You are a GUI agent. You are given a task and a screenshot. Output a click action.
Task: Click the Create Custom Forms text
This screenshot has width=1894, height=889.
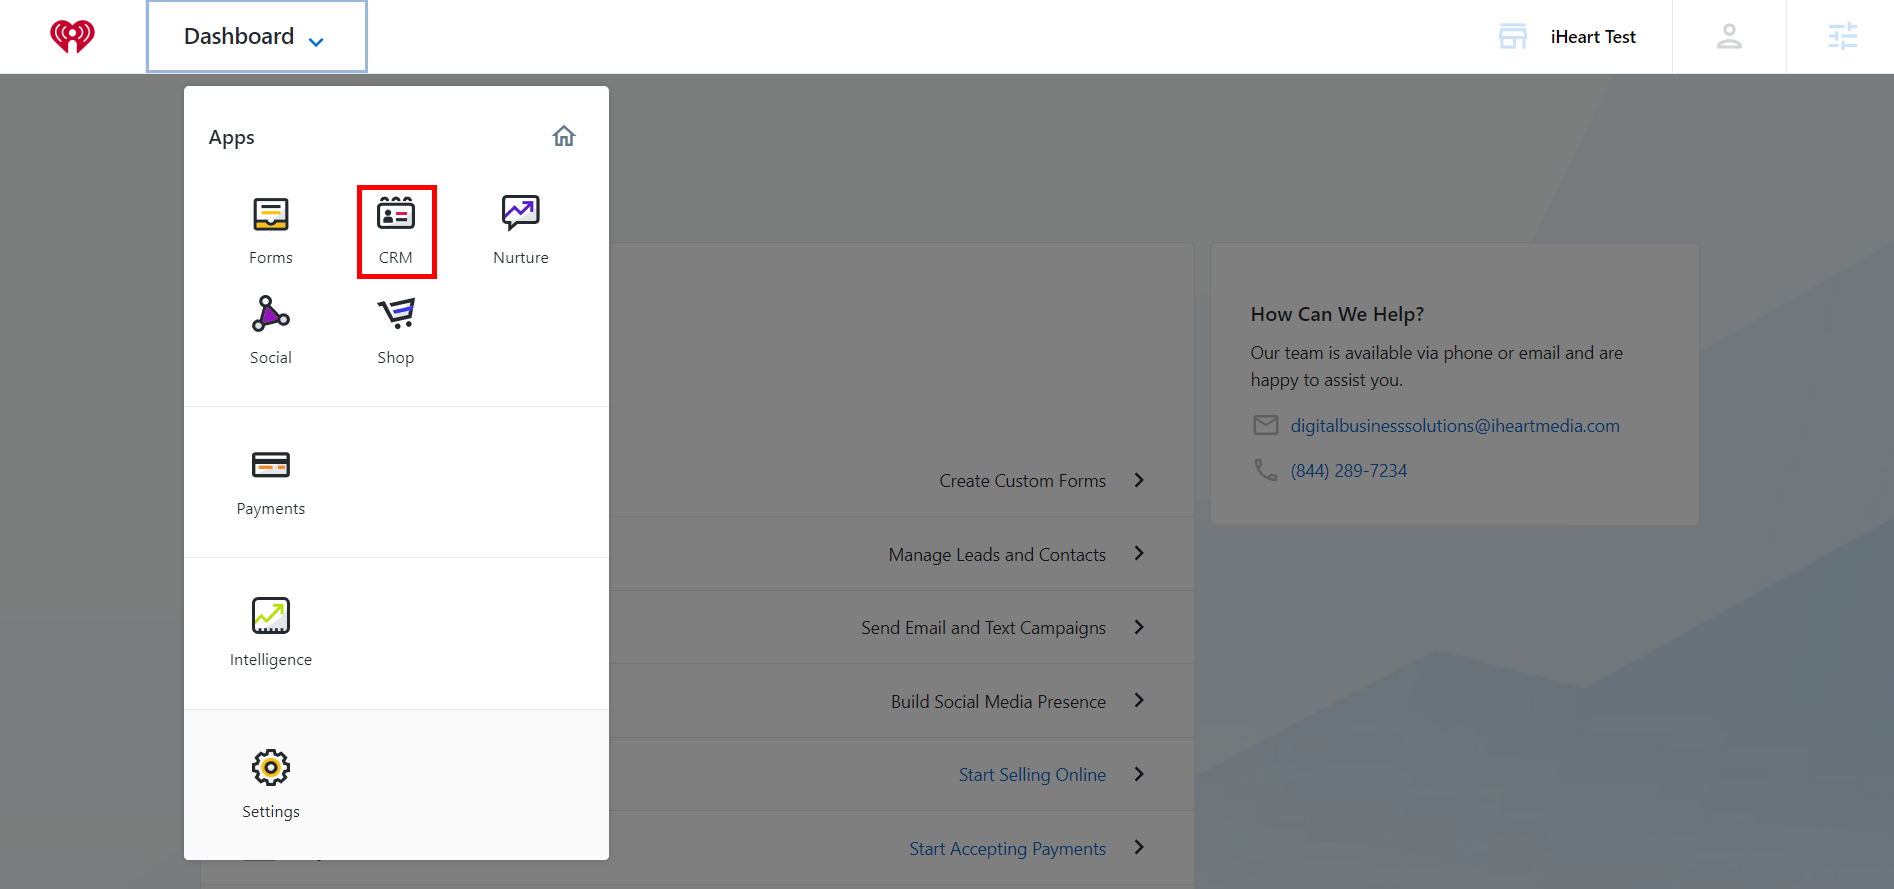click(1022, 481)
